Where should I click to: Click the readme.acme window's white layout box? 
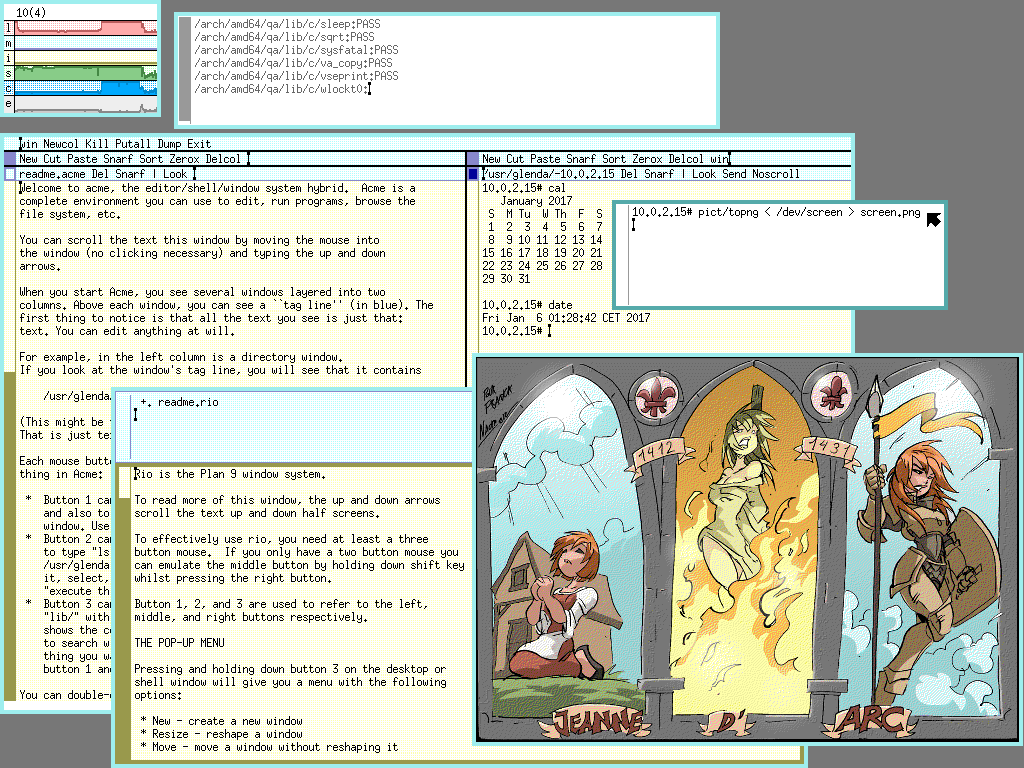[10, 174]
